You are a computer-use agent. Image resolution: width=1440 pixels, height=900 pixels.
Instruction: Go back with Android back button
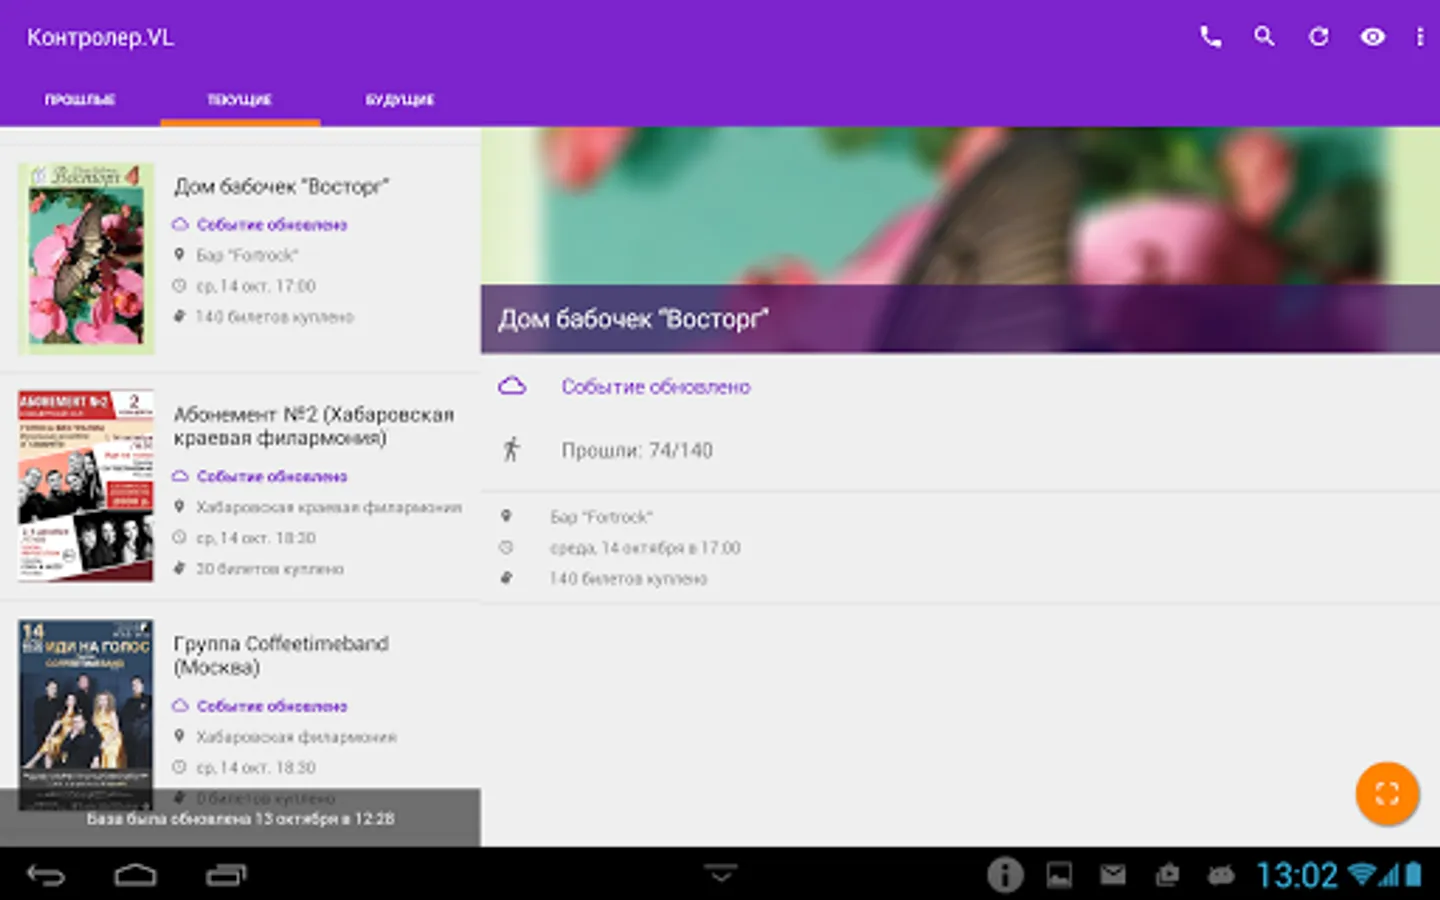tap(46, 876)
